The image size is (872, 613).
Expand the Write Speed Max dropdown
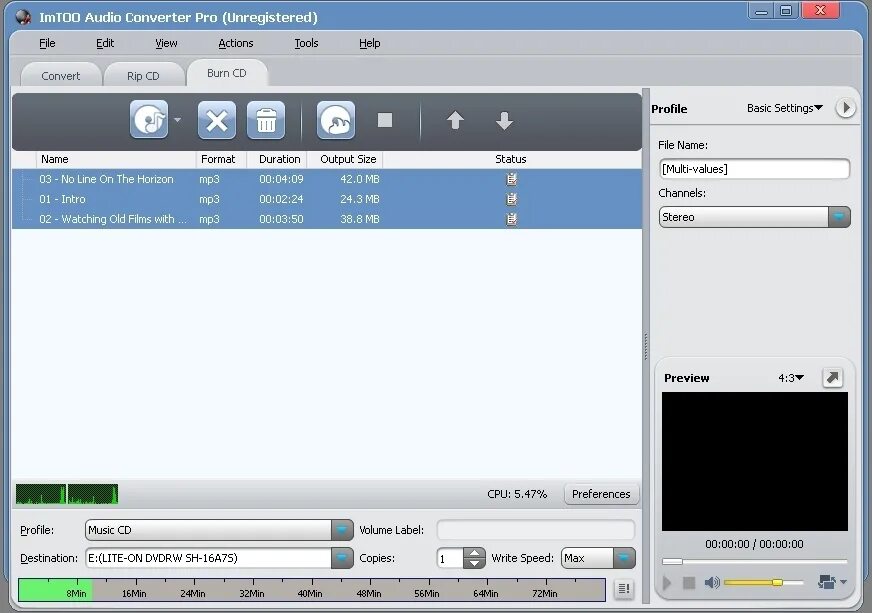point(624,557)
